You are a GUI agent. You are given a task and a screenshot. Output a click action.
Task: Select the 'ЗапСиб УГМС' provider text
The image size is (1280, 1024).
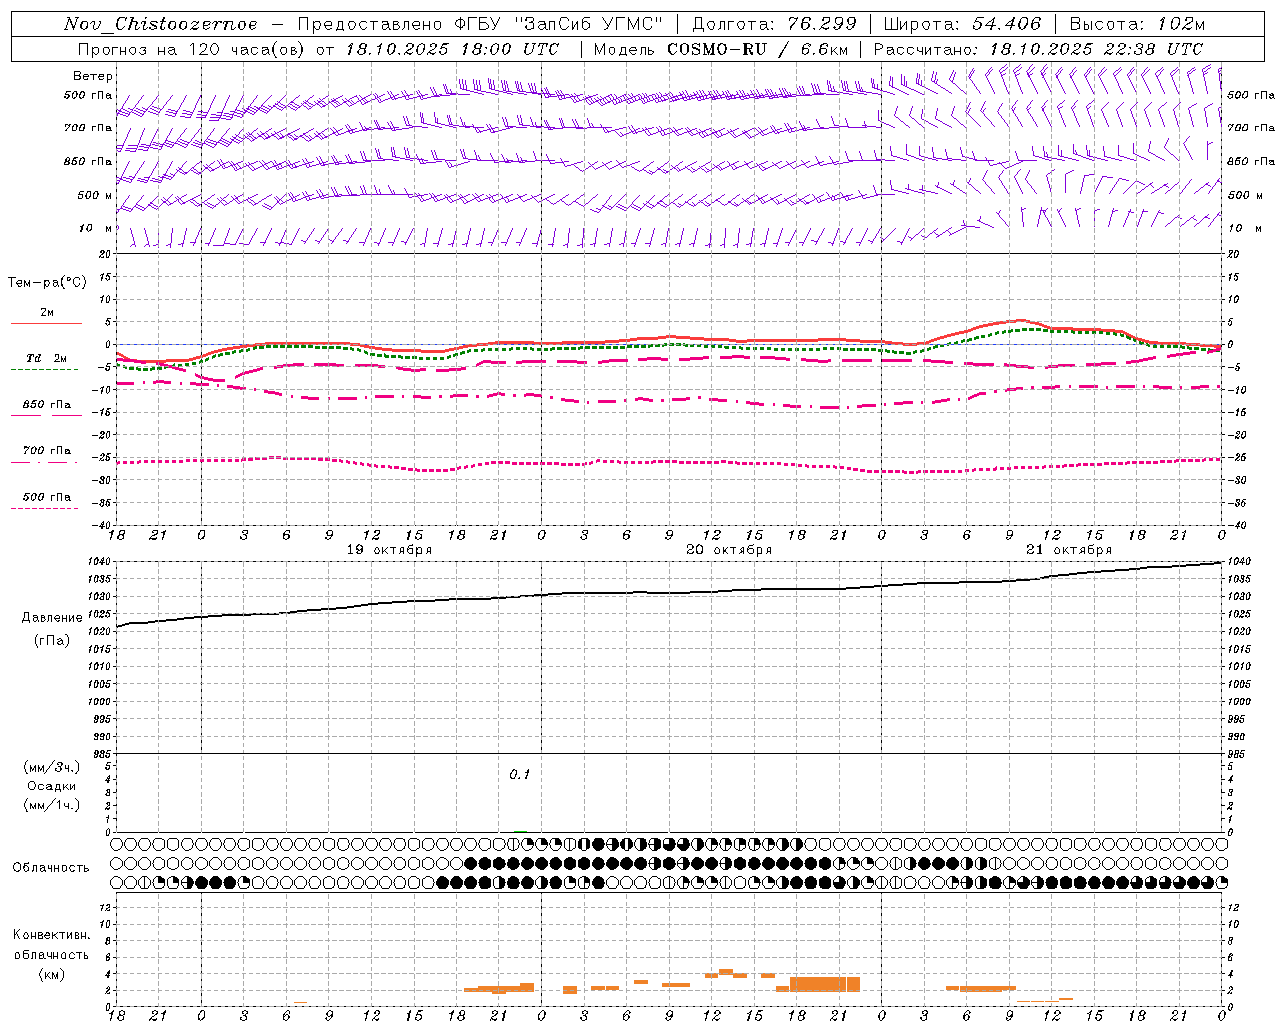click(x=589, y=24)
